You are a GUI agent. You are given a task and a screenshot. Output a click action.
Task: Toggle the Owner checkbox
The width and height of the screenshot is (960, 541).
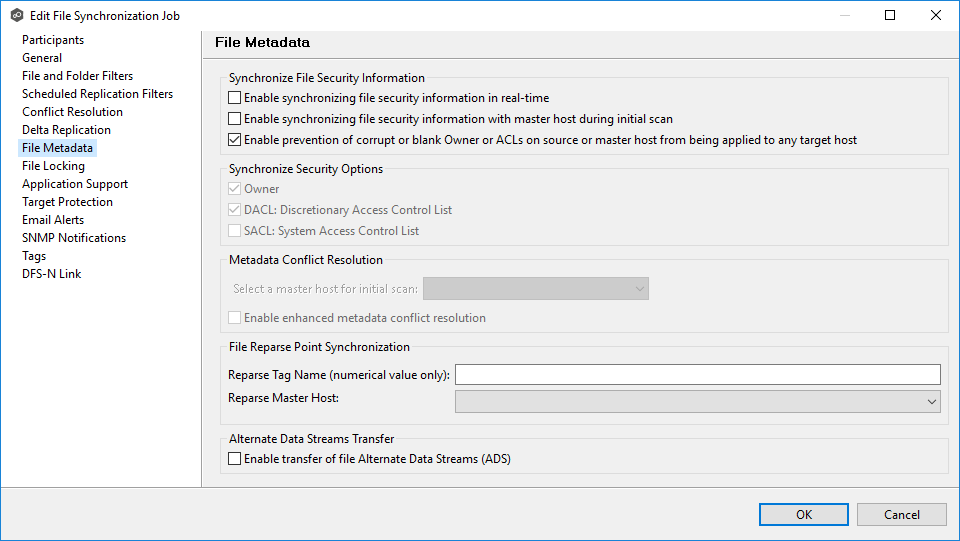[x=234, y=188]
